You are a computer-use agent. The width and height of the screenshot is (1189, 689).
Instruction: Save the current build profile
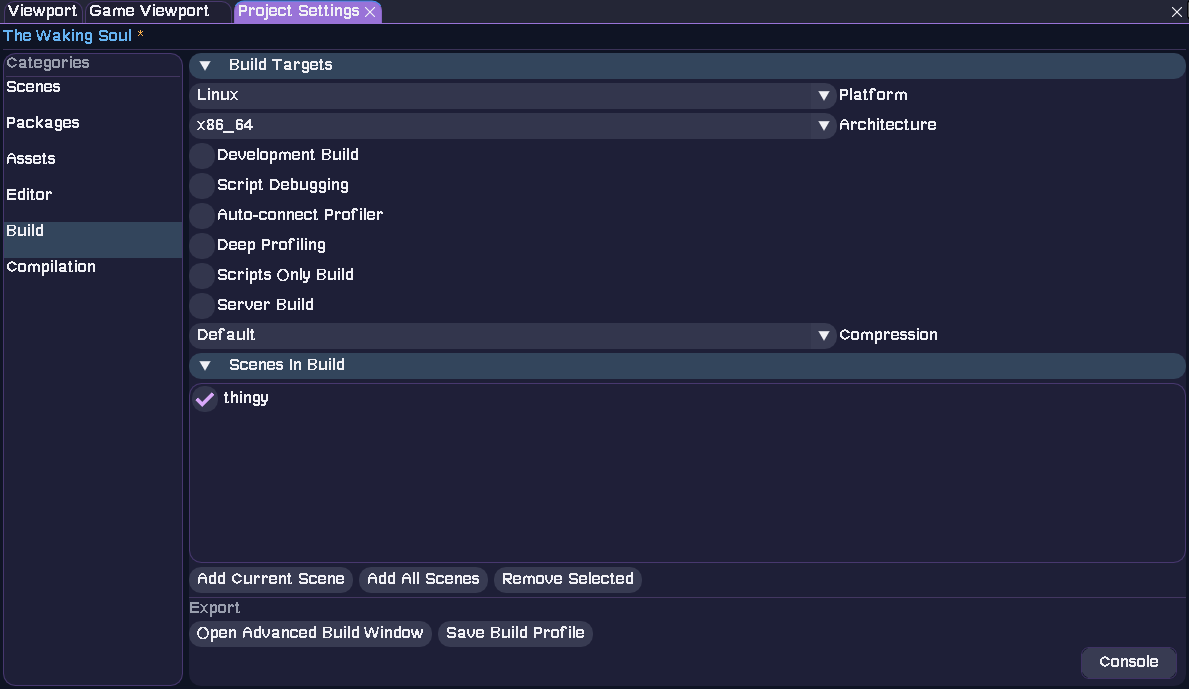tap(515, 632)
